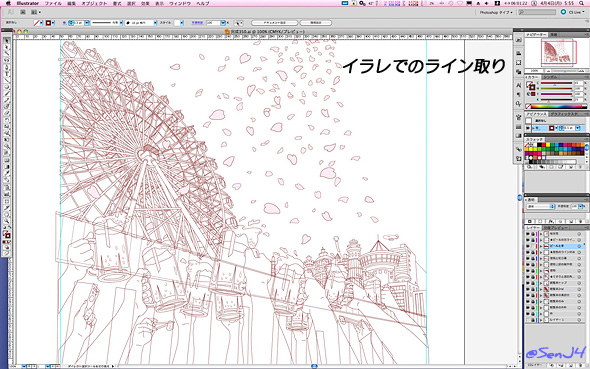Select the Pen tool

tap(6, 67)
